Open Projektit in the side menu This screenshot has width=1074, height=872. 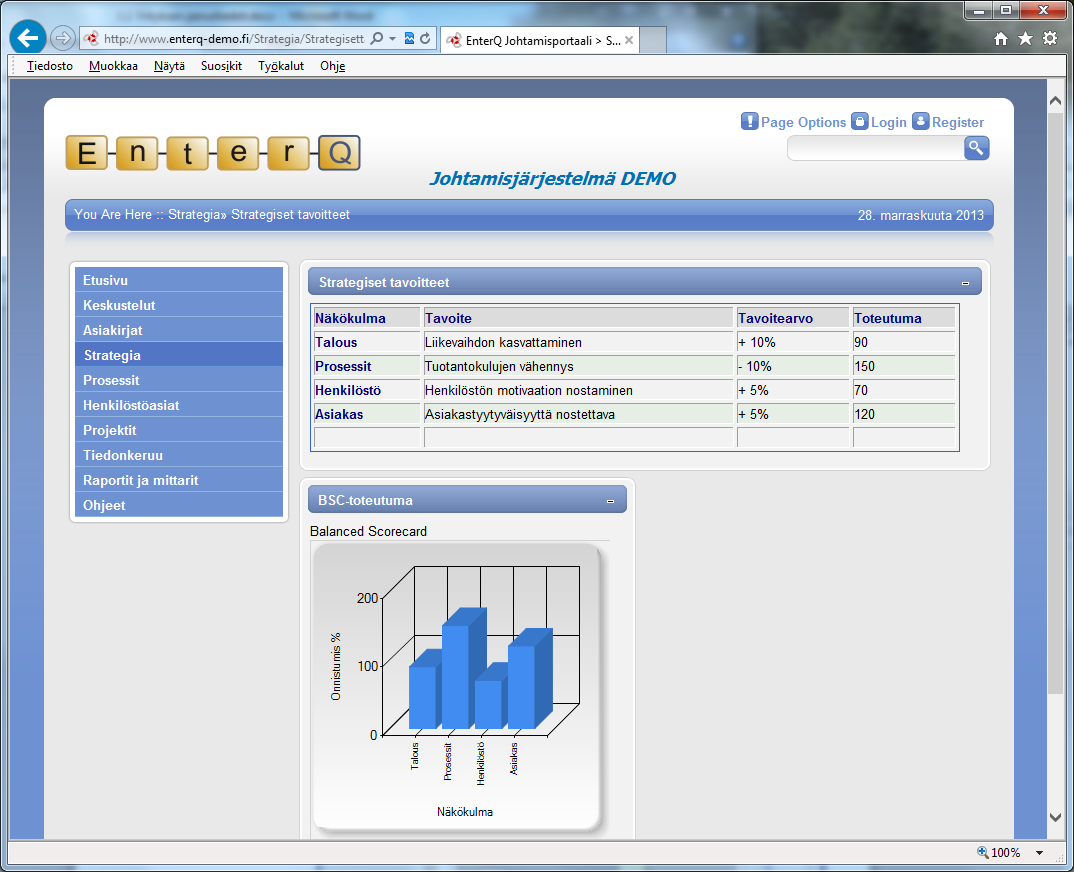tap(179, 430)
